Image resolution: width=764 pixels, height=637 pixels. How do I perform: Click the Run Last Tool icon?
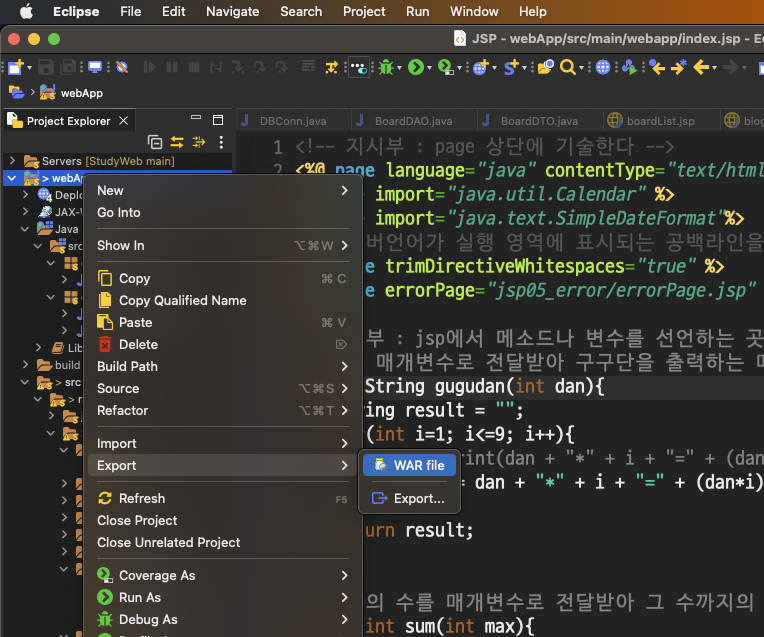pos(445,67)
